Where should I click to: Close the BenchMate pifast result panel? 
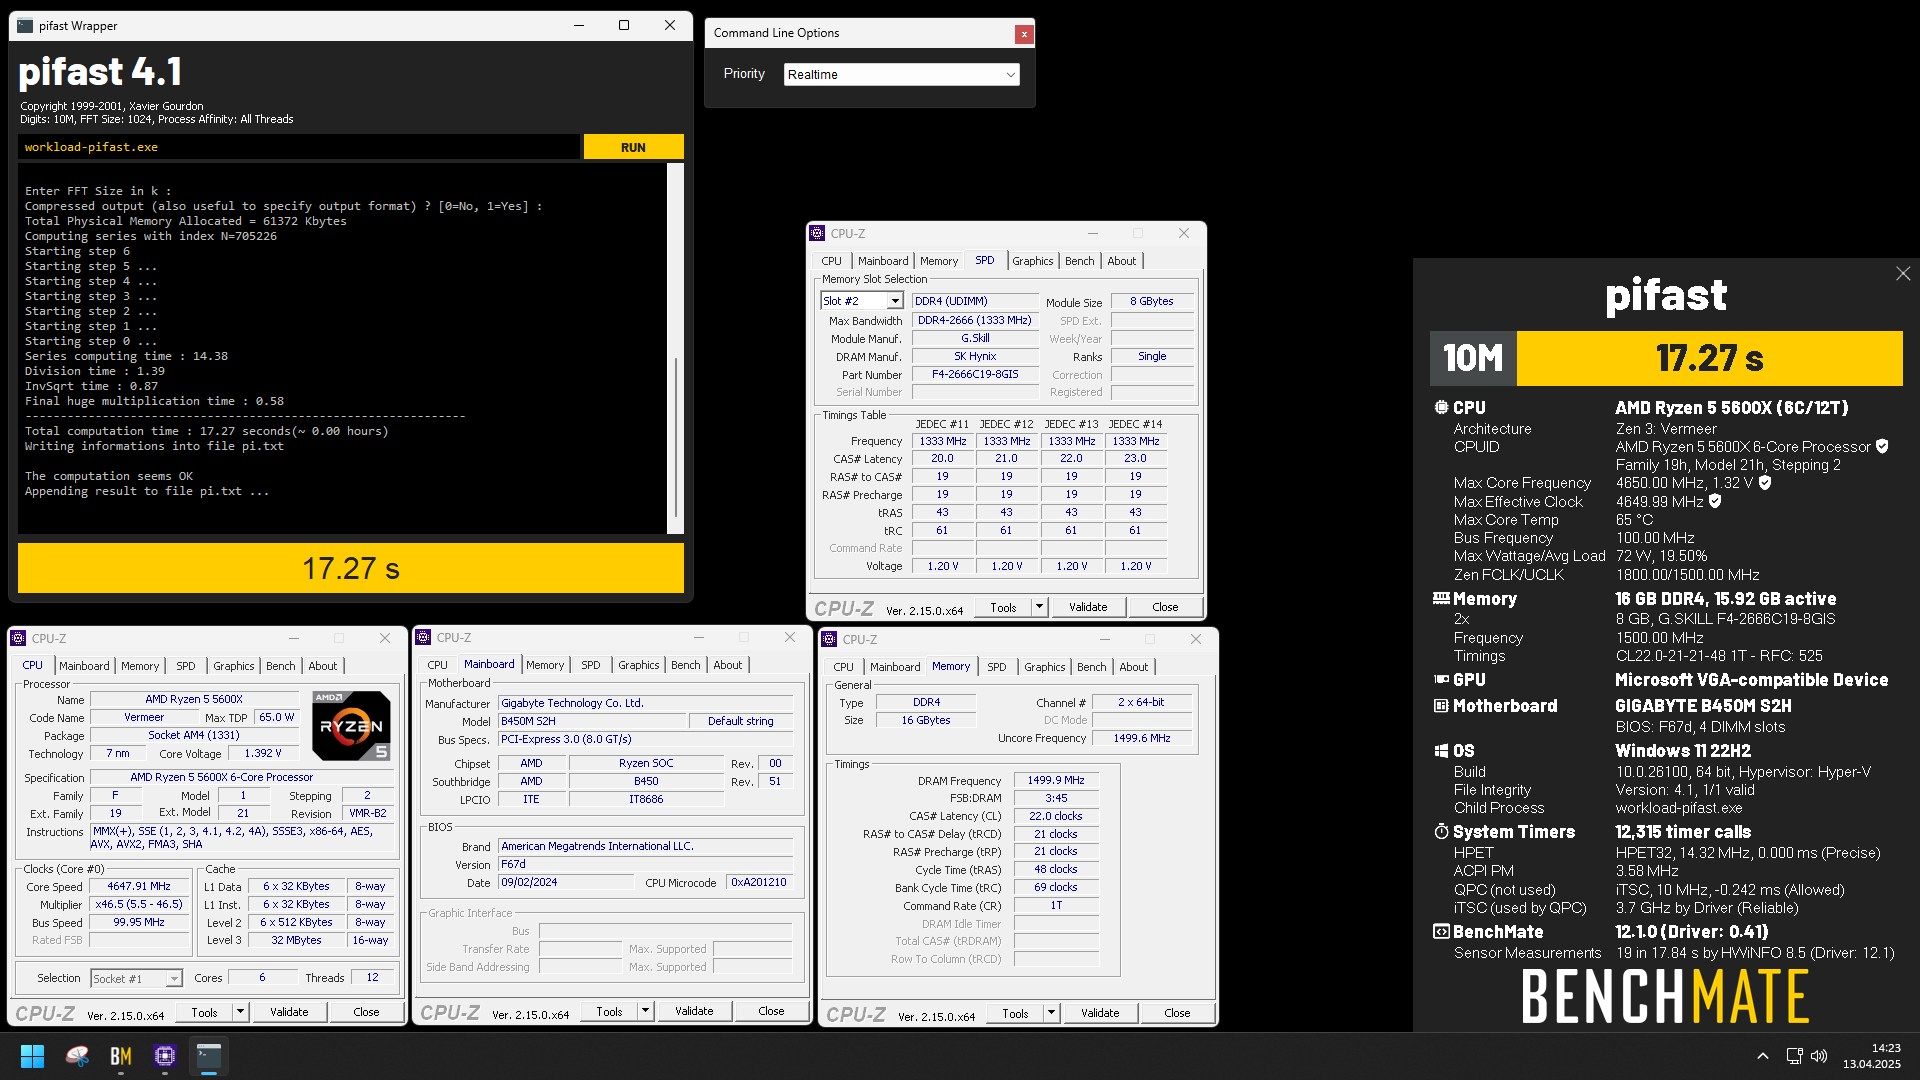(x=1903, y=274)
